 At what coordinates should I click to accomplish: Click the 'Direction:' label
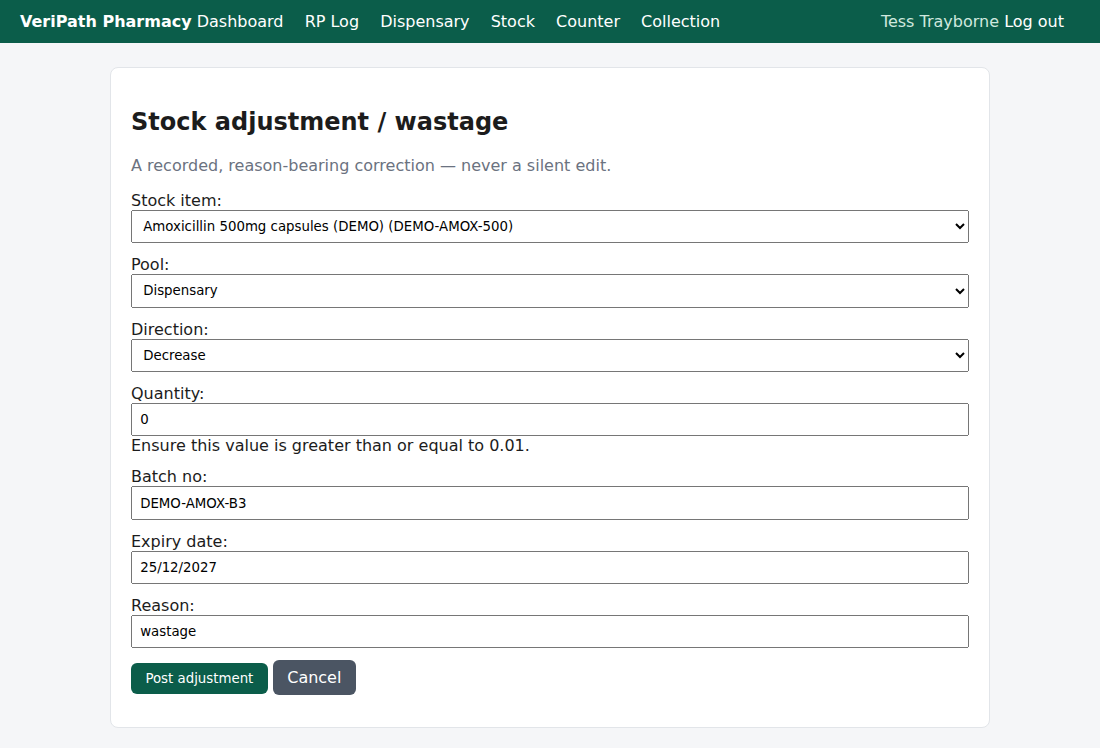point(170,329)
